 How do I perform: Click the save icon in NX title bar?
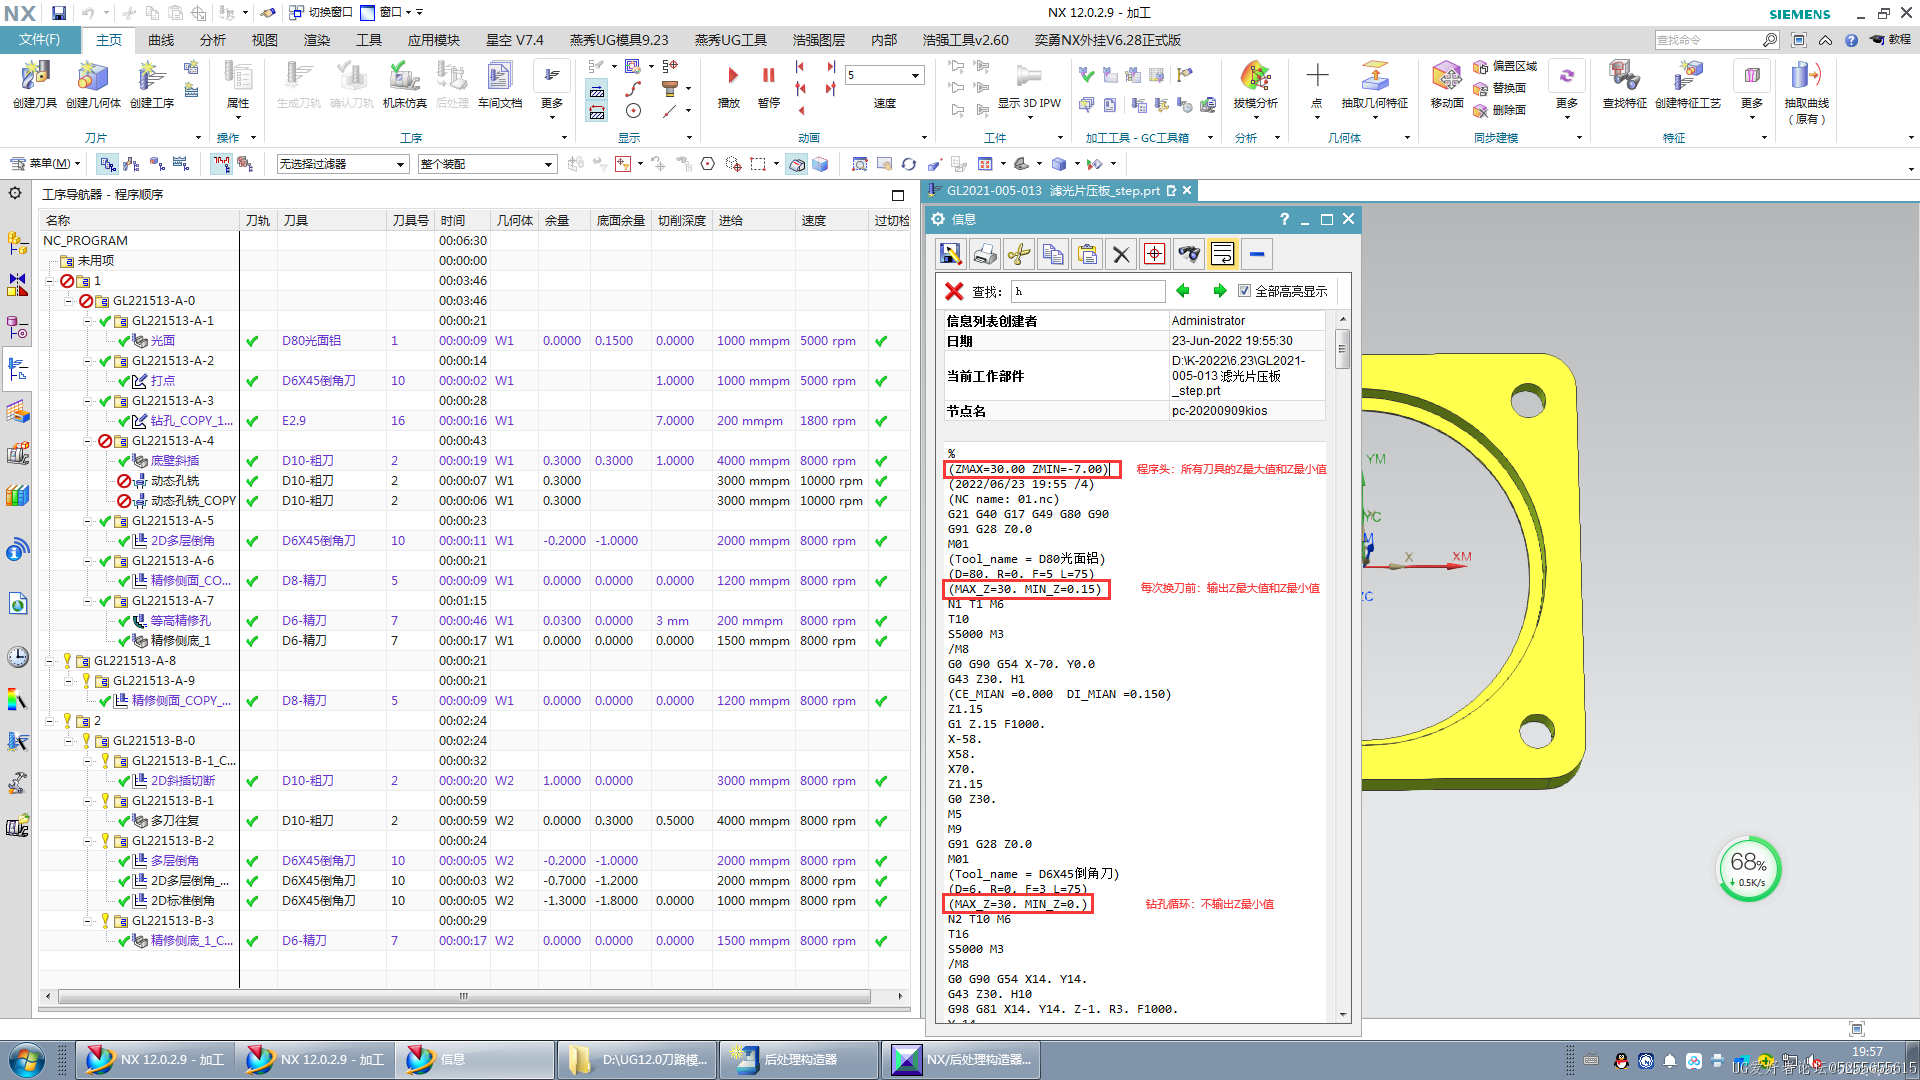(x=59, y=13)
